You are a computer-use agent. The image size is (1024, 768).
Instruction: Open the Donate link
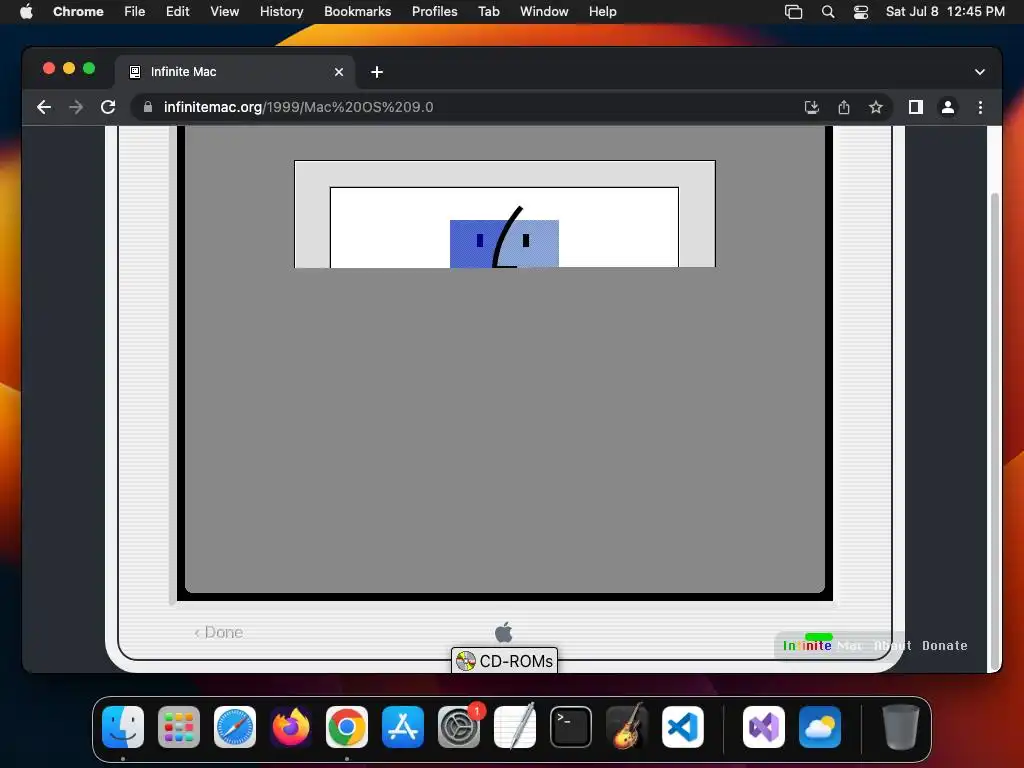[944, 645]
